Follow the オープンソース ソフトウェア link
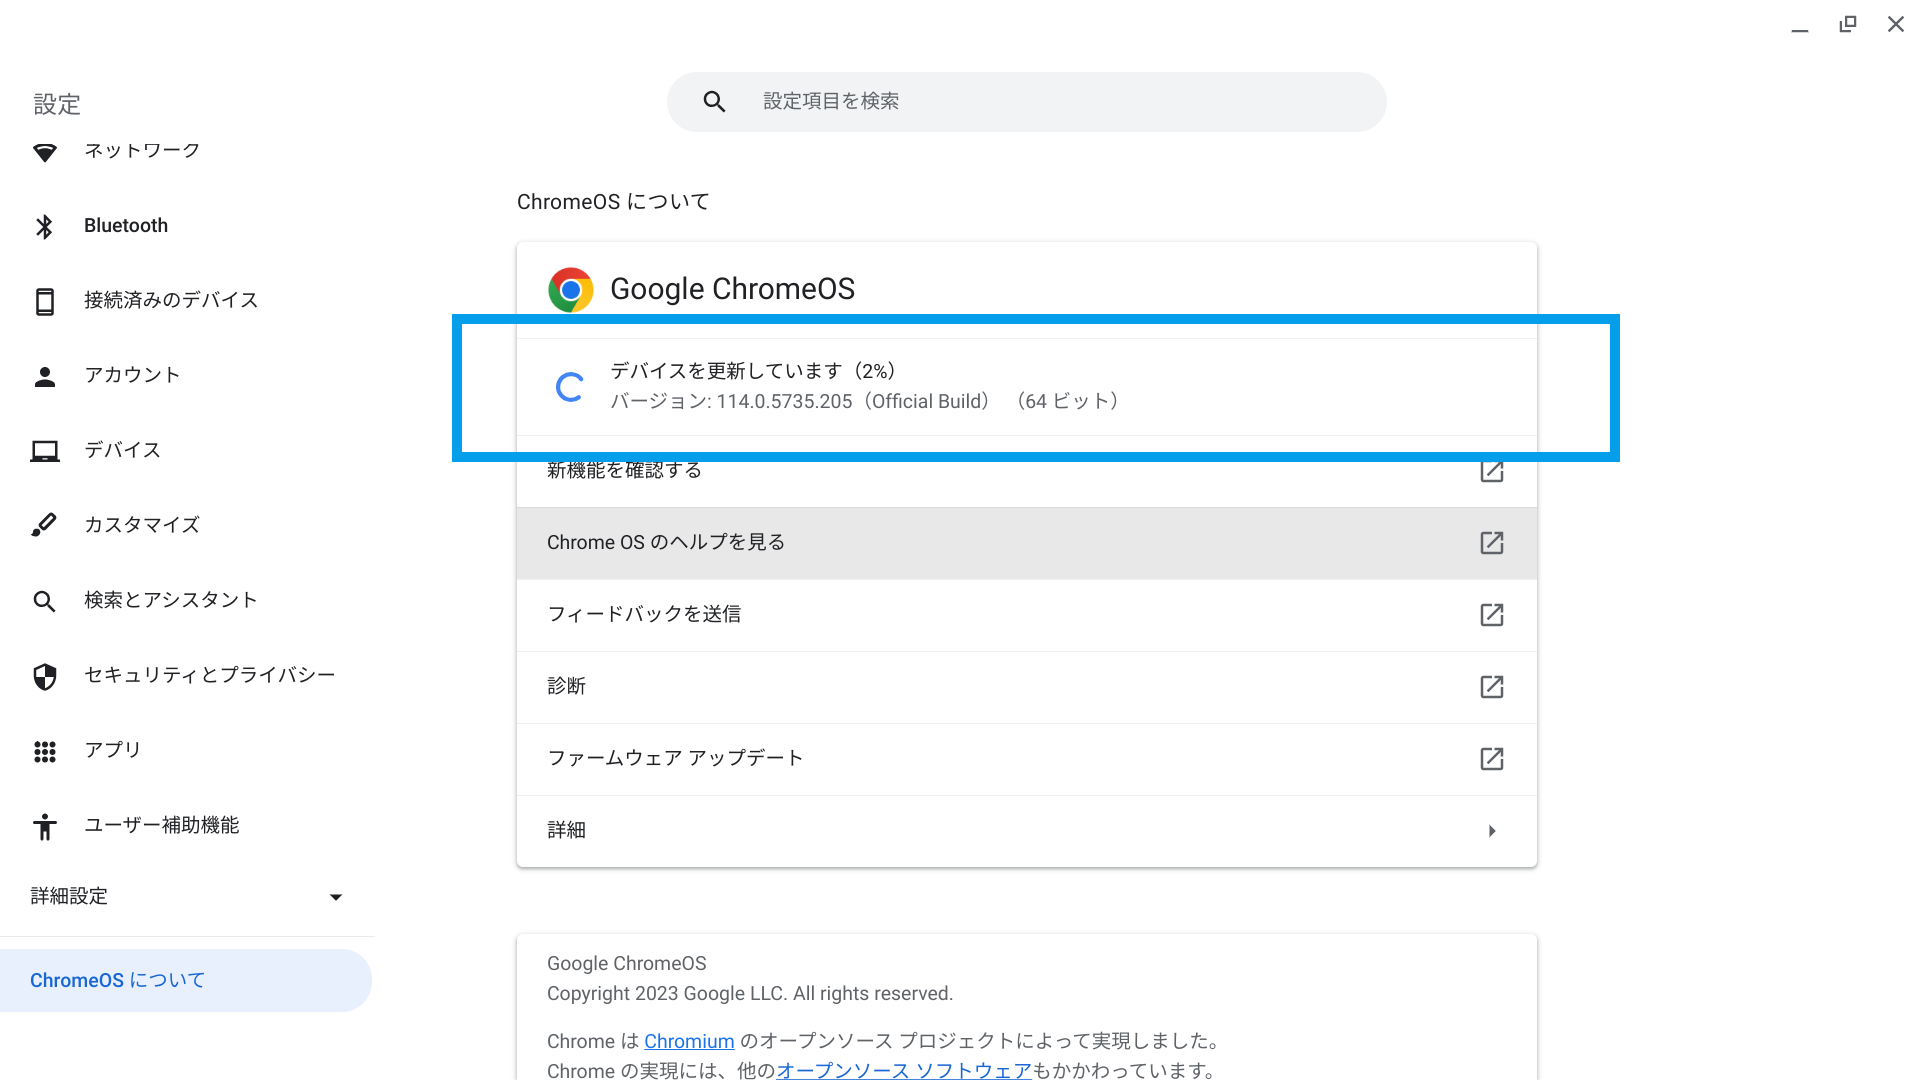The width and height of the screenshot is (1920, 1080). click(x=904, y=1071)
